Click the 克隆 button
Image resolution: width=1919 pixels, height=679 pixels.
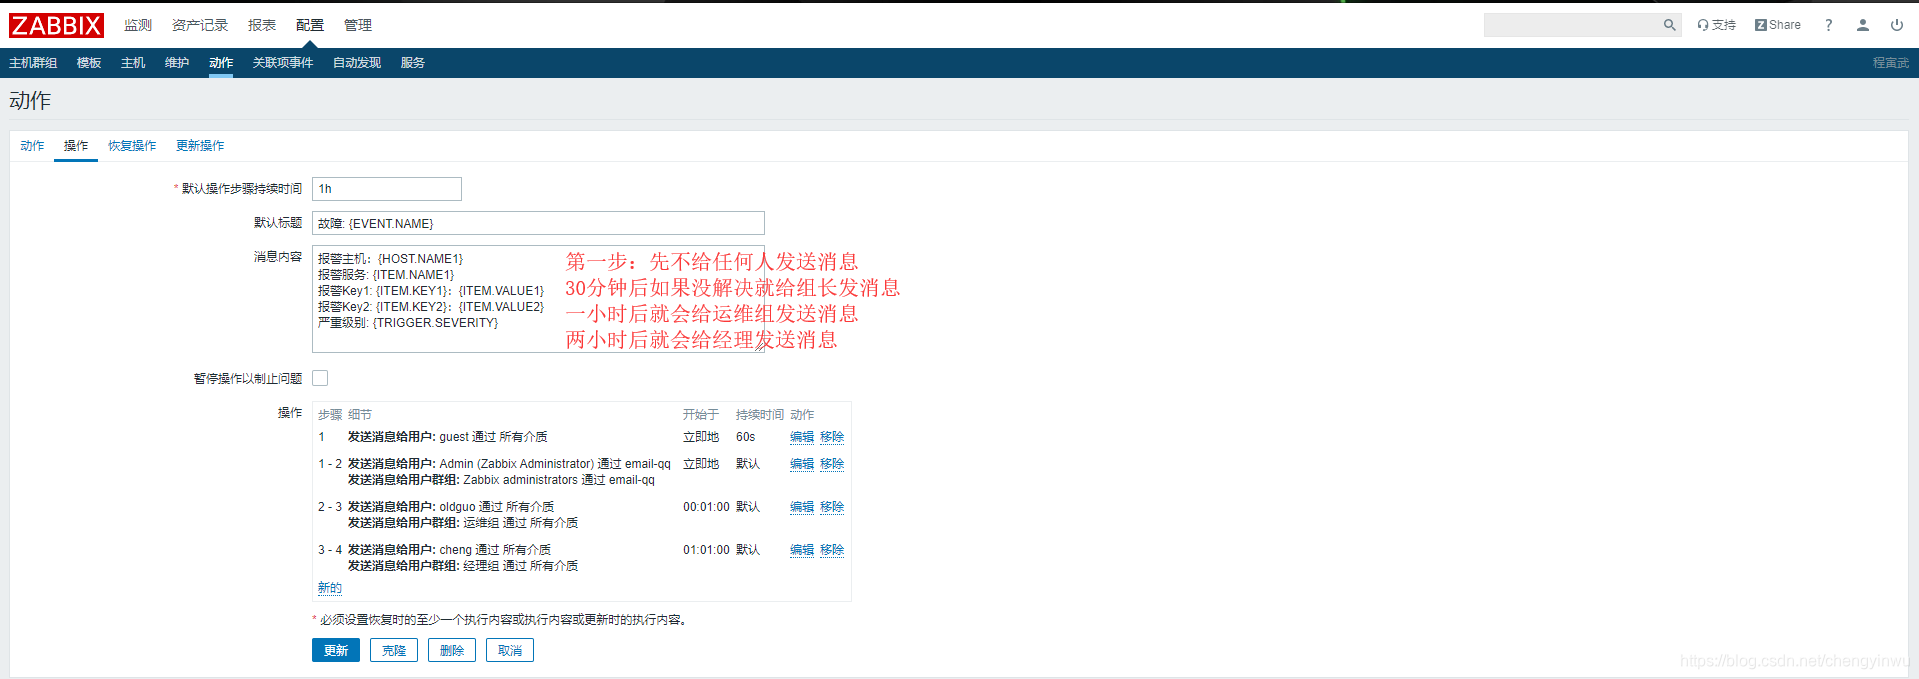(394, 650)
